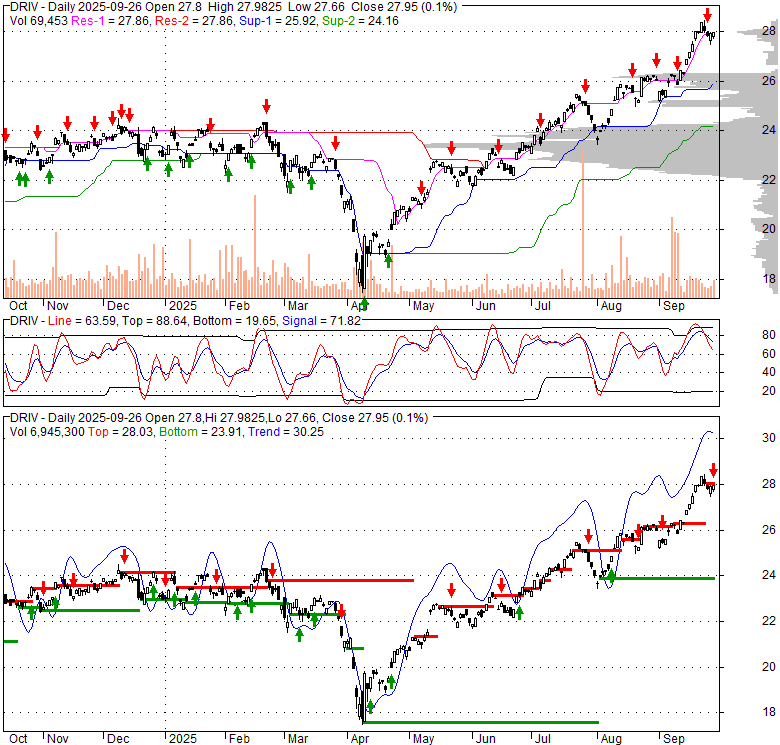The image size is (780, 745).
Task: Click the 30 price label on the lower chart axis
Action: [769, 438]
